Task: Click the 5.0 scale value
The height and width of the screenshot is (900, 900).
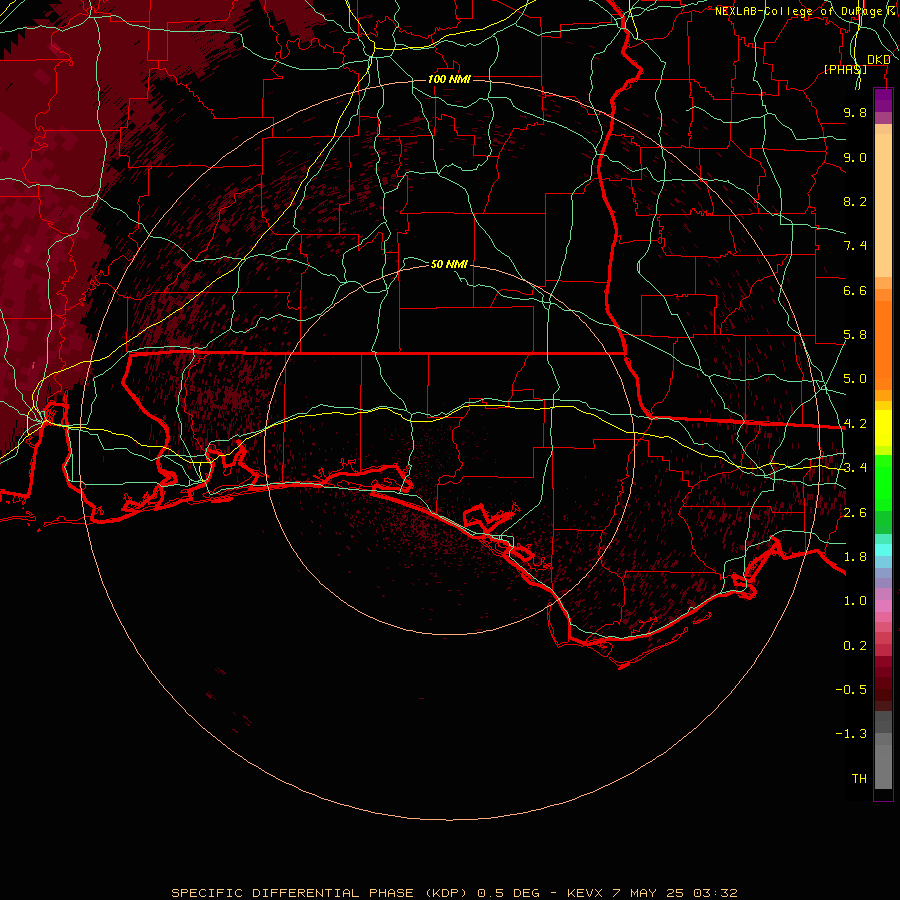Action: [x=855, y=379]
